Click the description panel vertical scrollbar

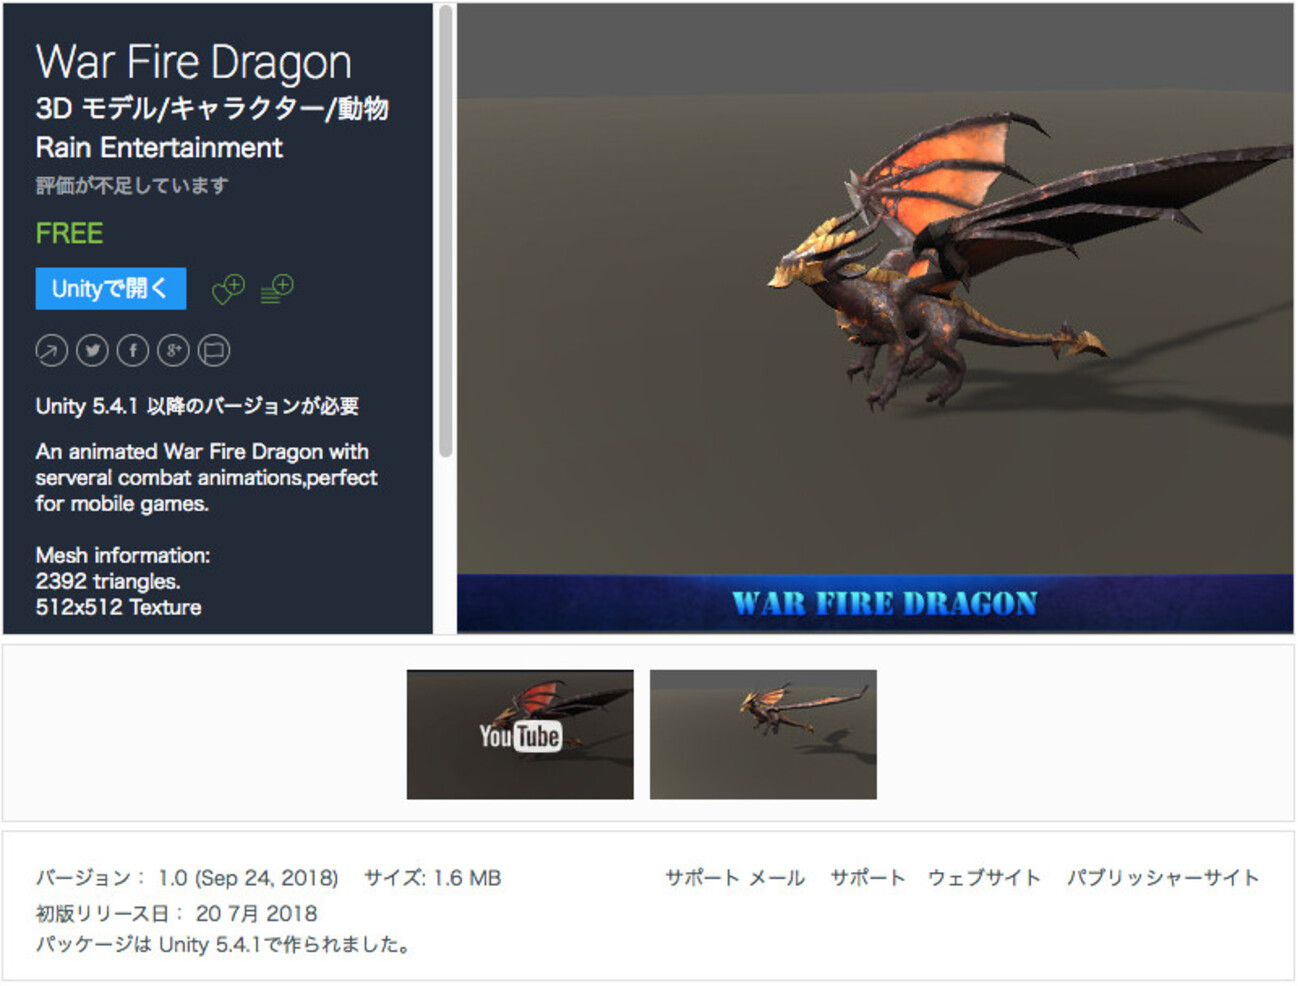point(445,232)
